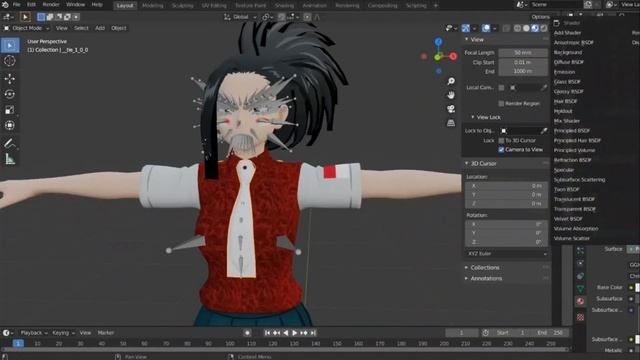Open the Playback dropdown in timeline
Screen dimensions: 640x360
click(x=33, y=333)
